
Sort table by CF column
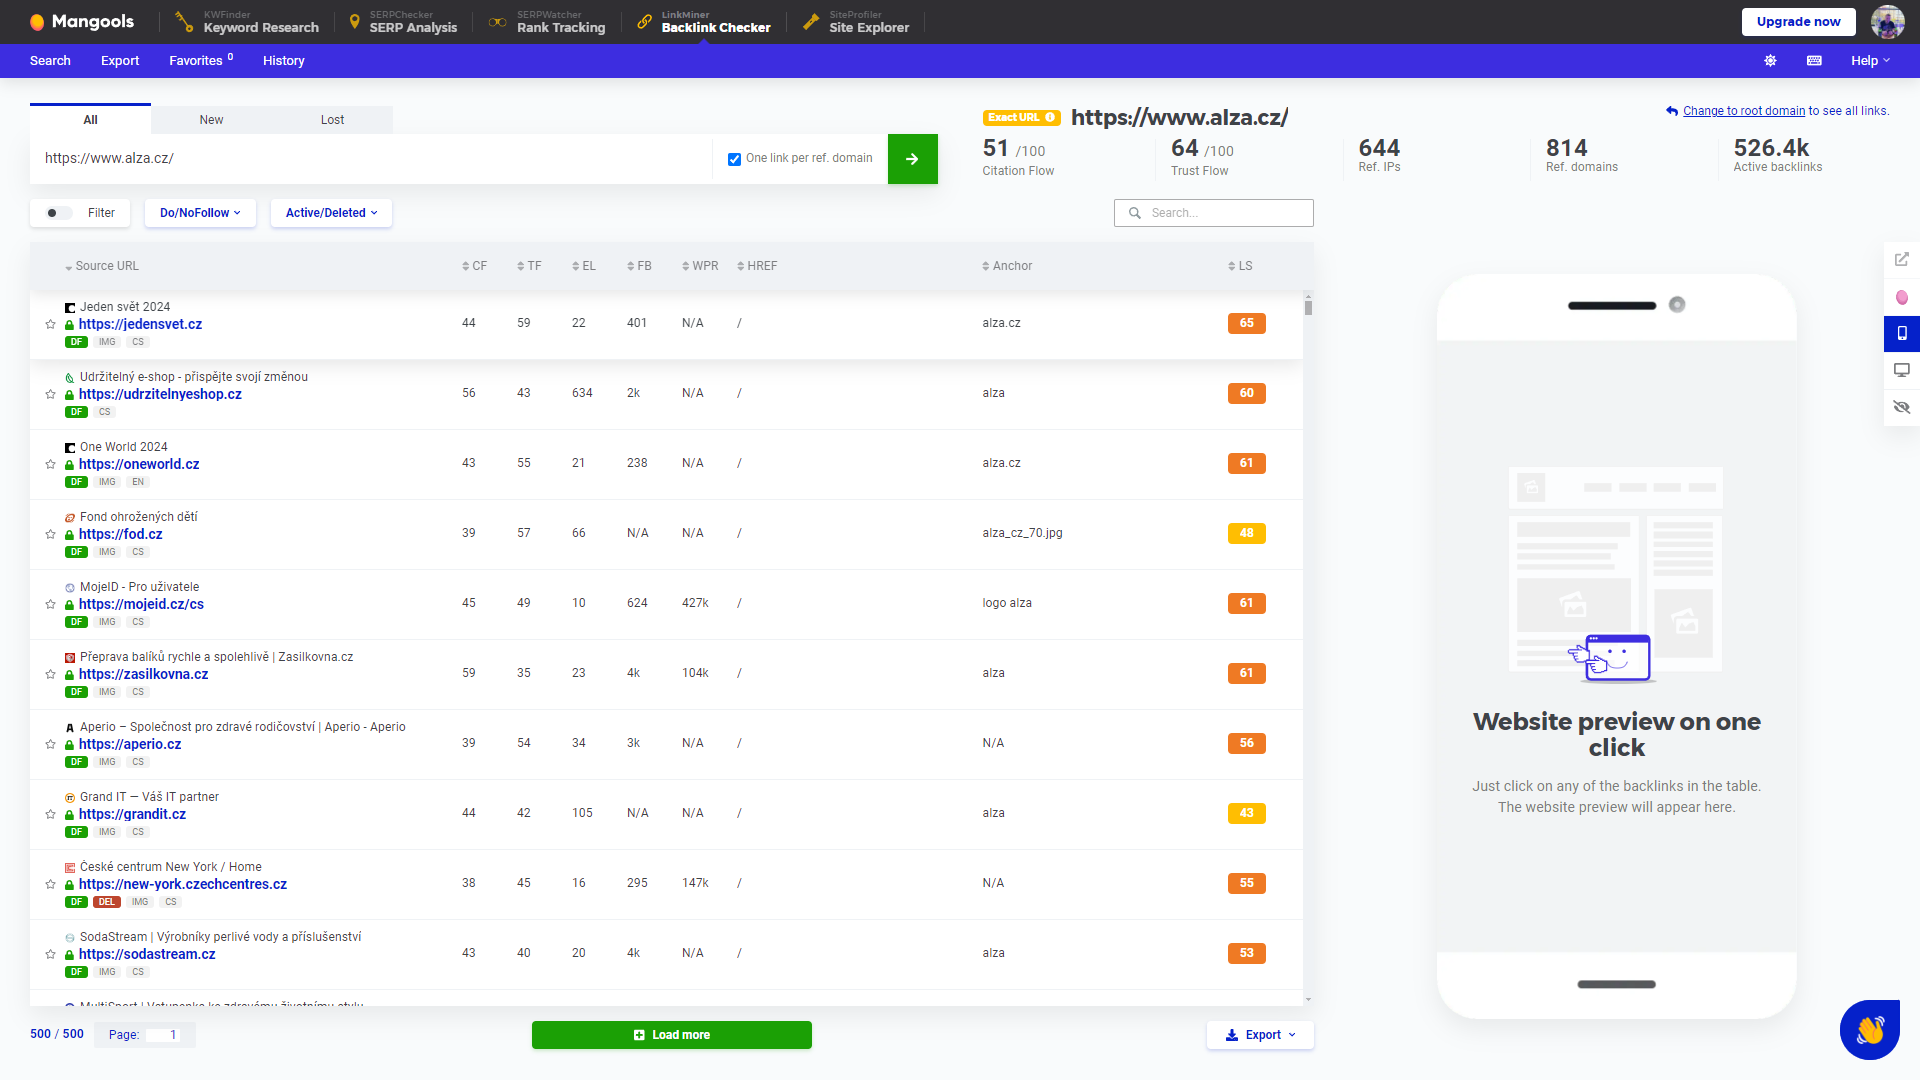tap(474, 266)
